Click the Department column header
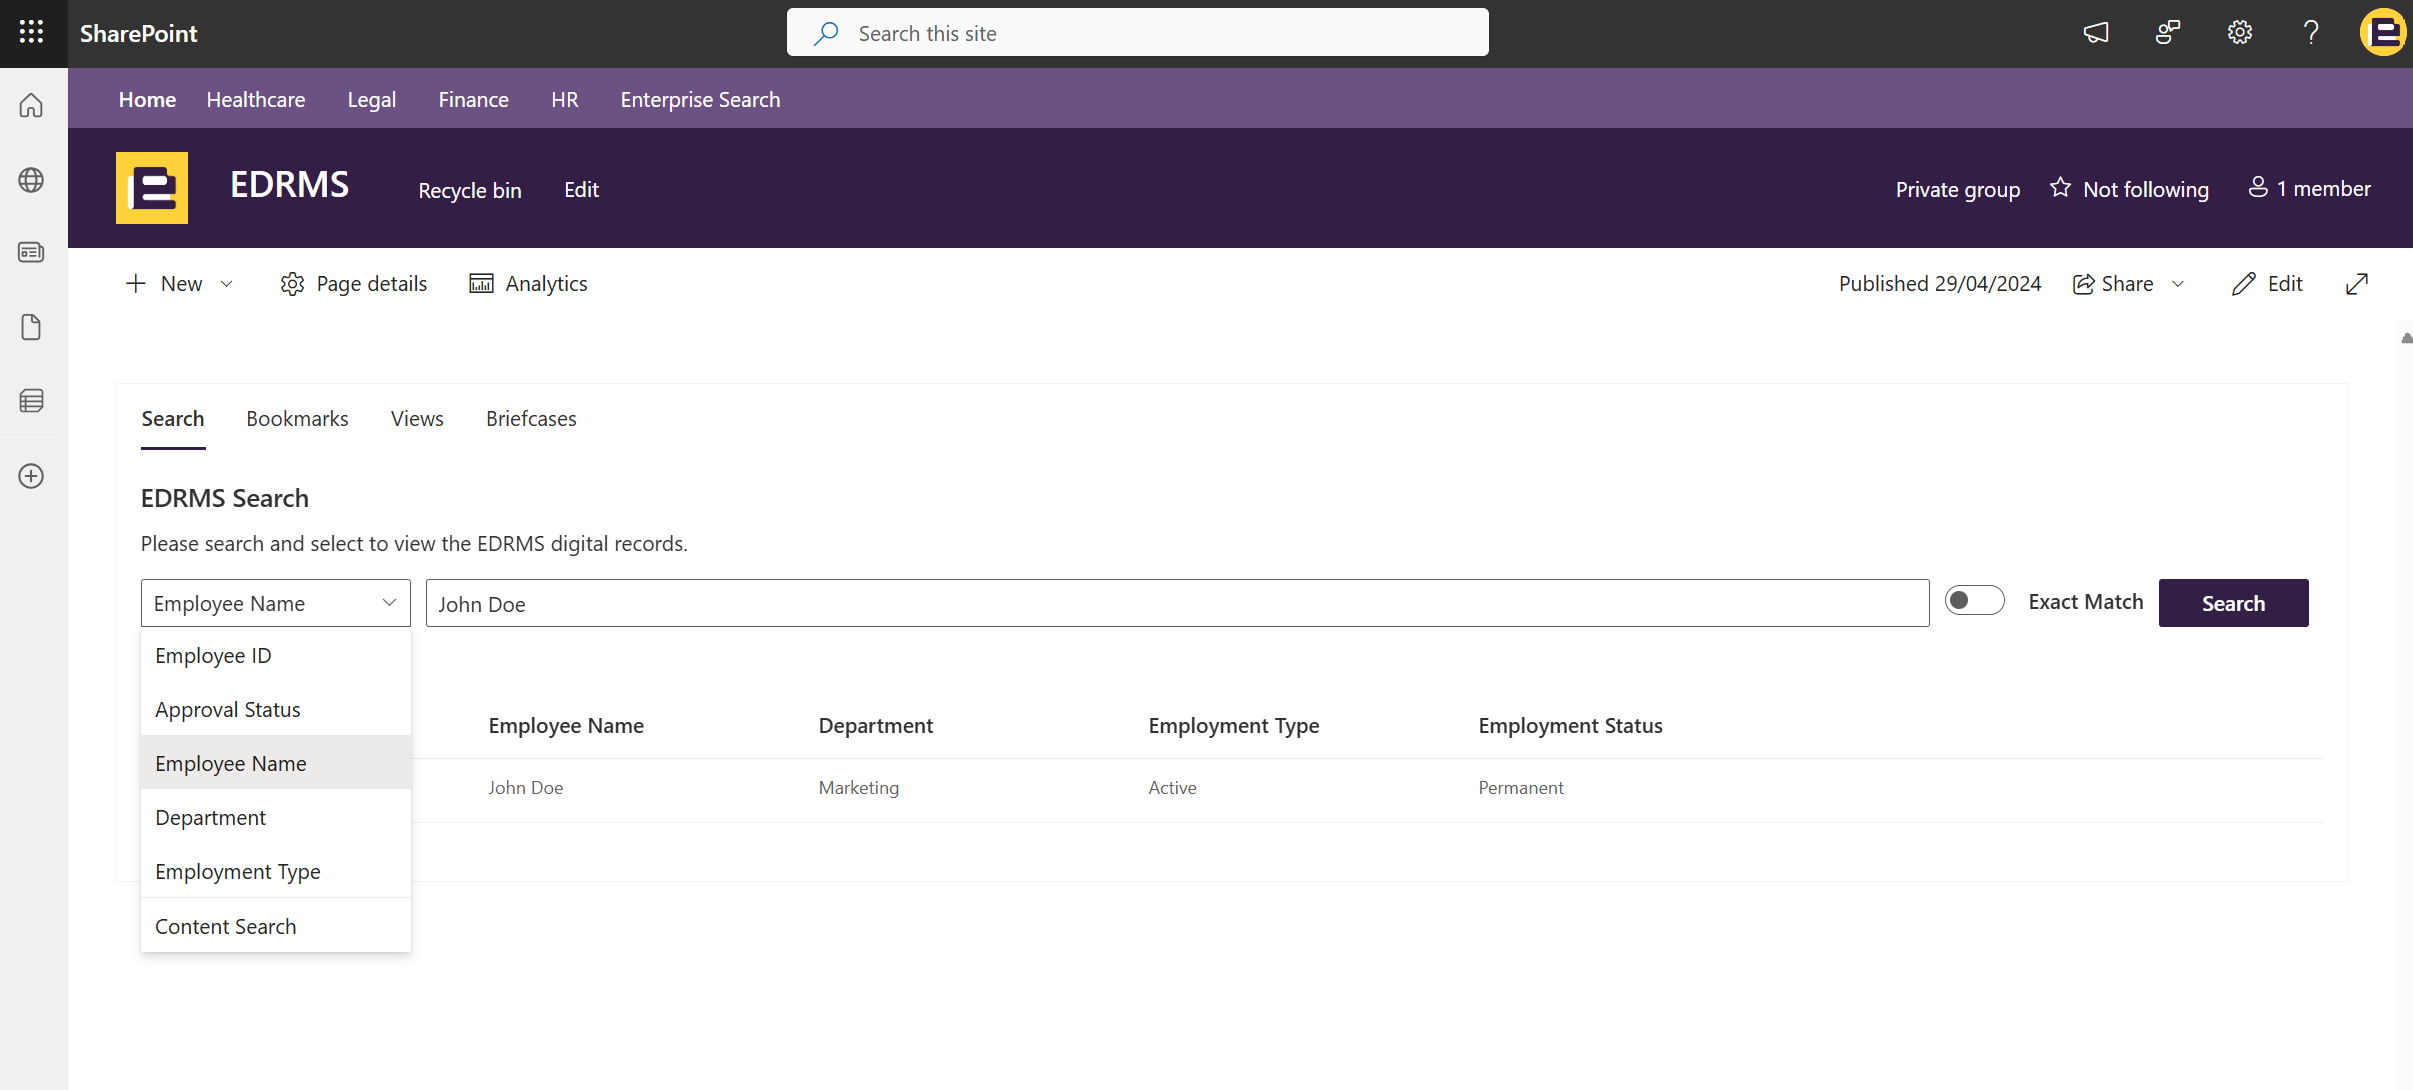This screenshot has width=2413, height=1090. 875,726
